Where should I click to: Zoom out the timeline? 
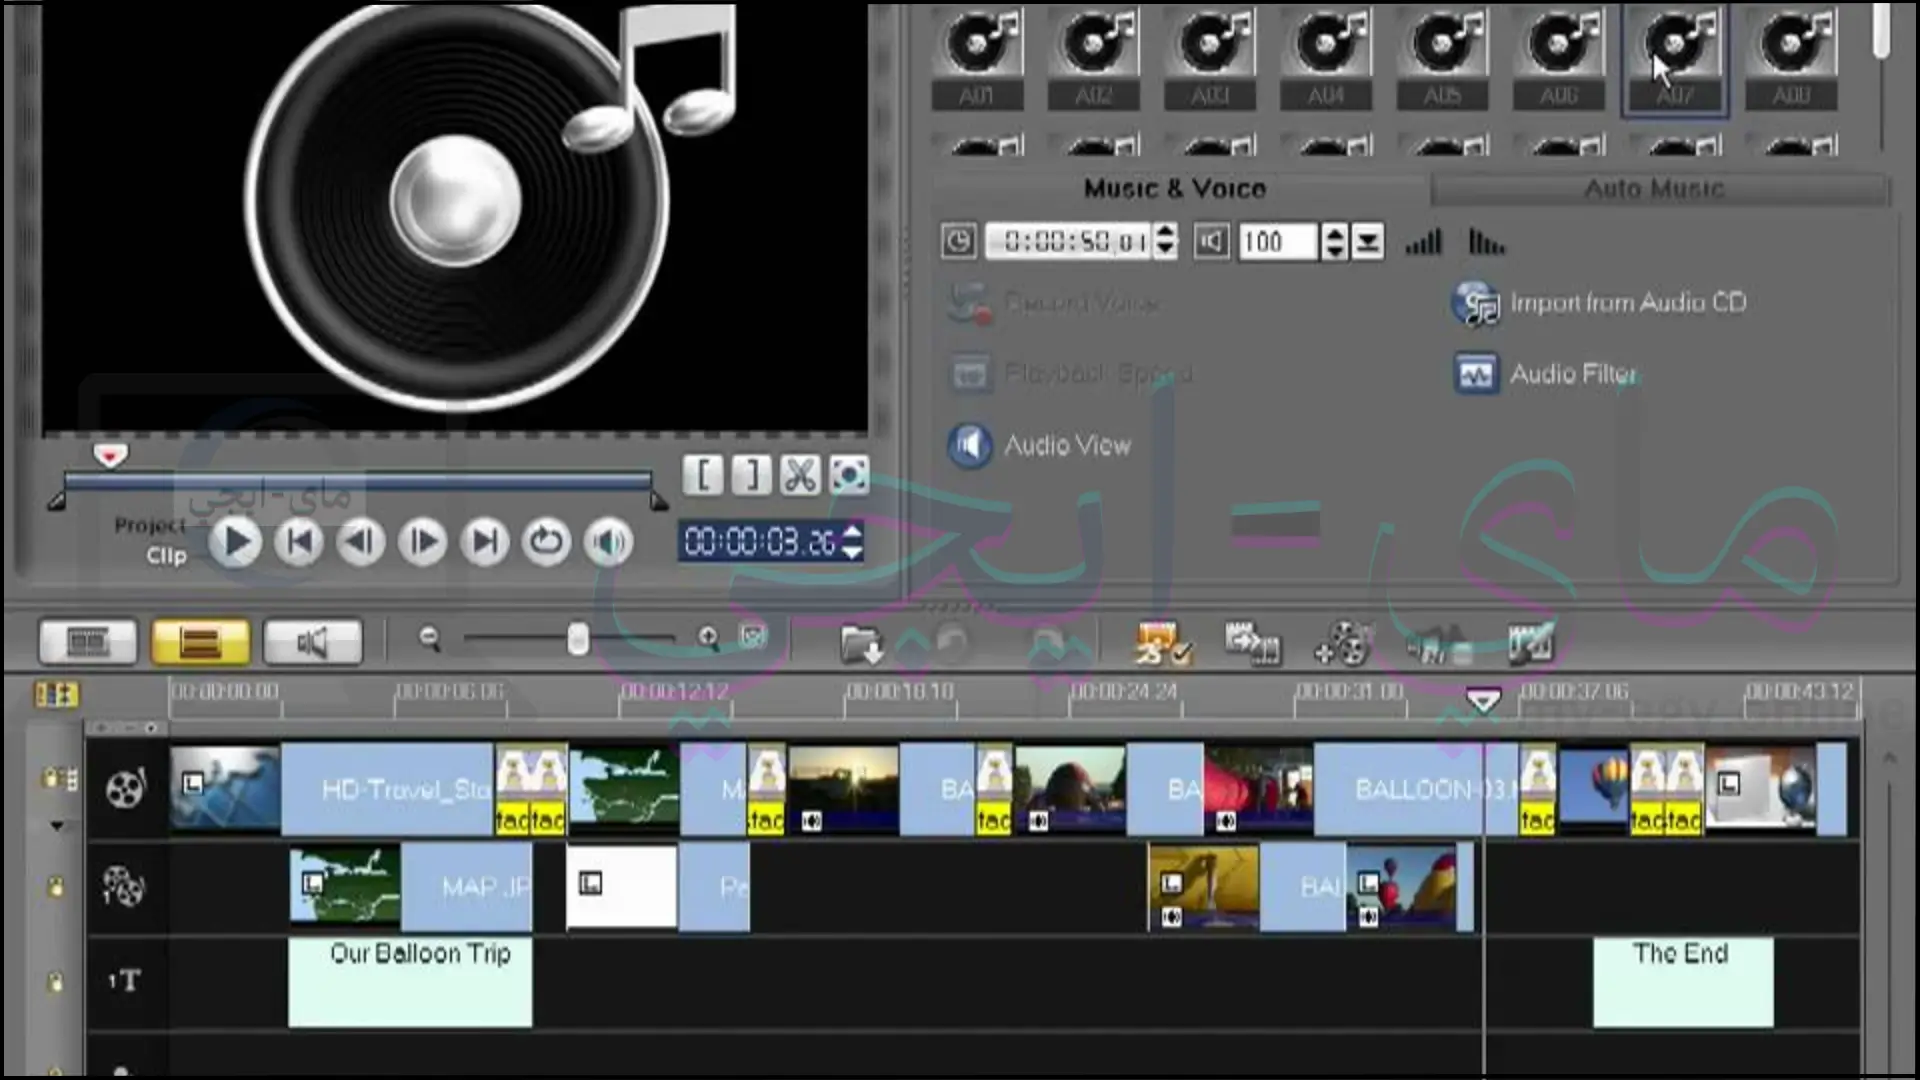click(x=430, y=638)
